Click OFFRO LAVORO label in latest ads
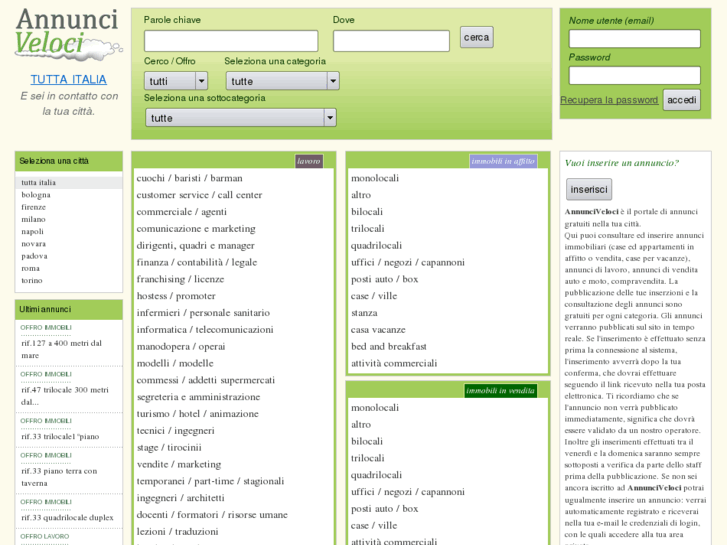This screenshot has width=727, height=545. (x=45, y=536)
